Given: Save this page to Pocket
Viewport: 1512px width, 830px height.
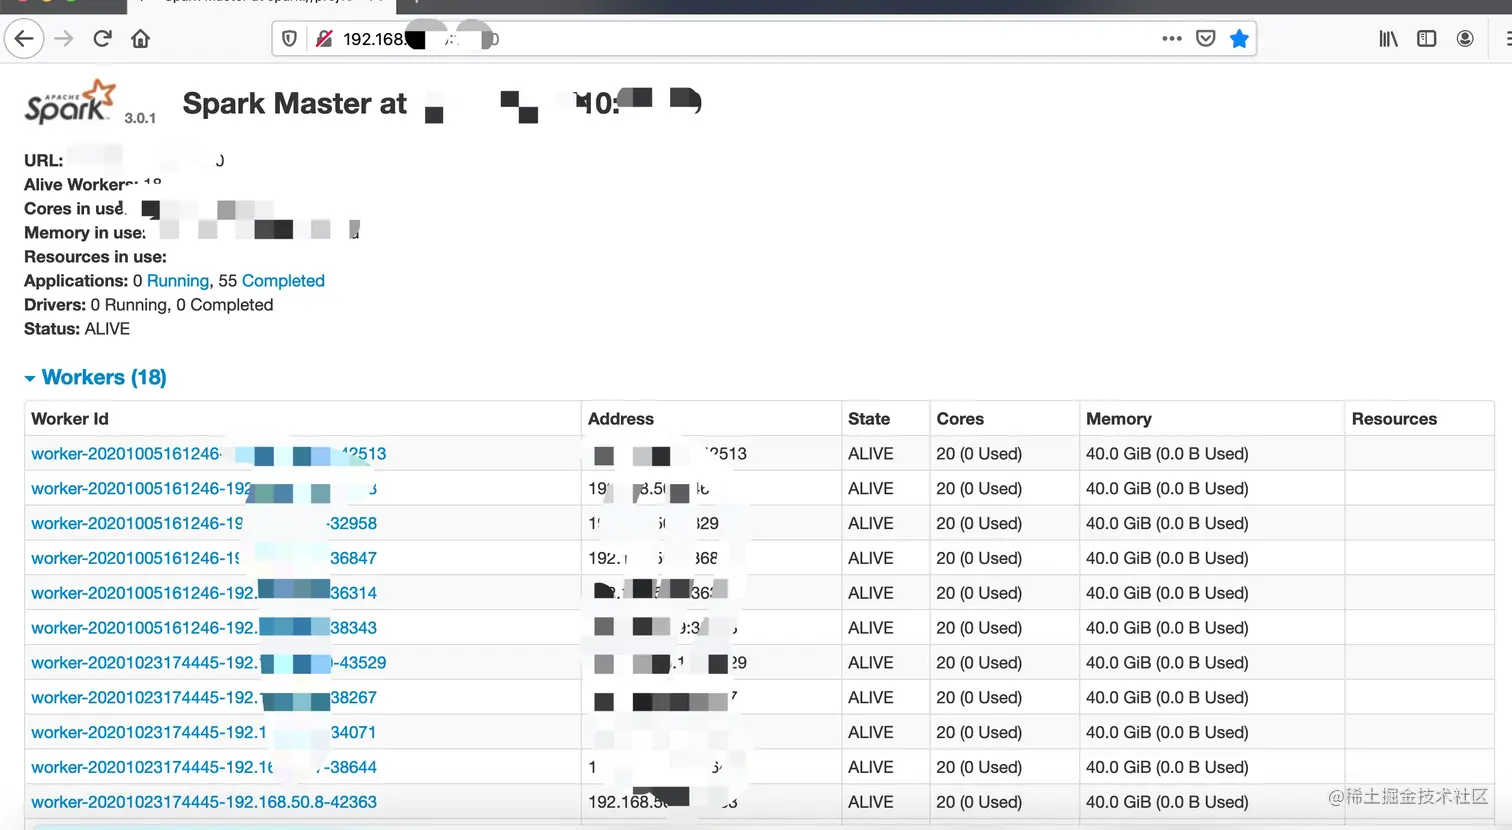Looking at the screenshot, I should 1206,39.
